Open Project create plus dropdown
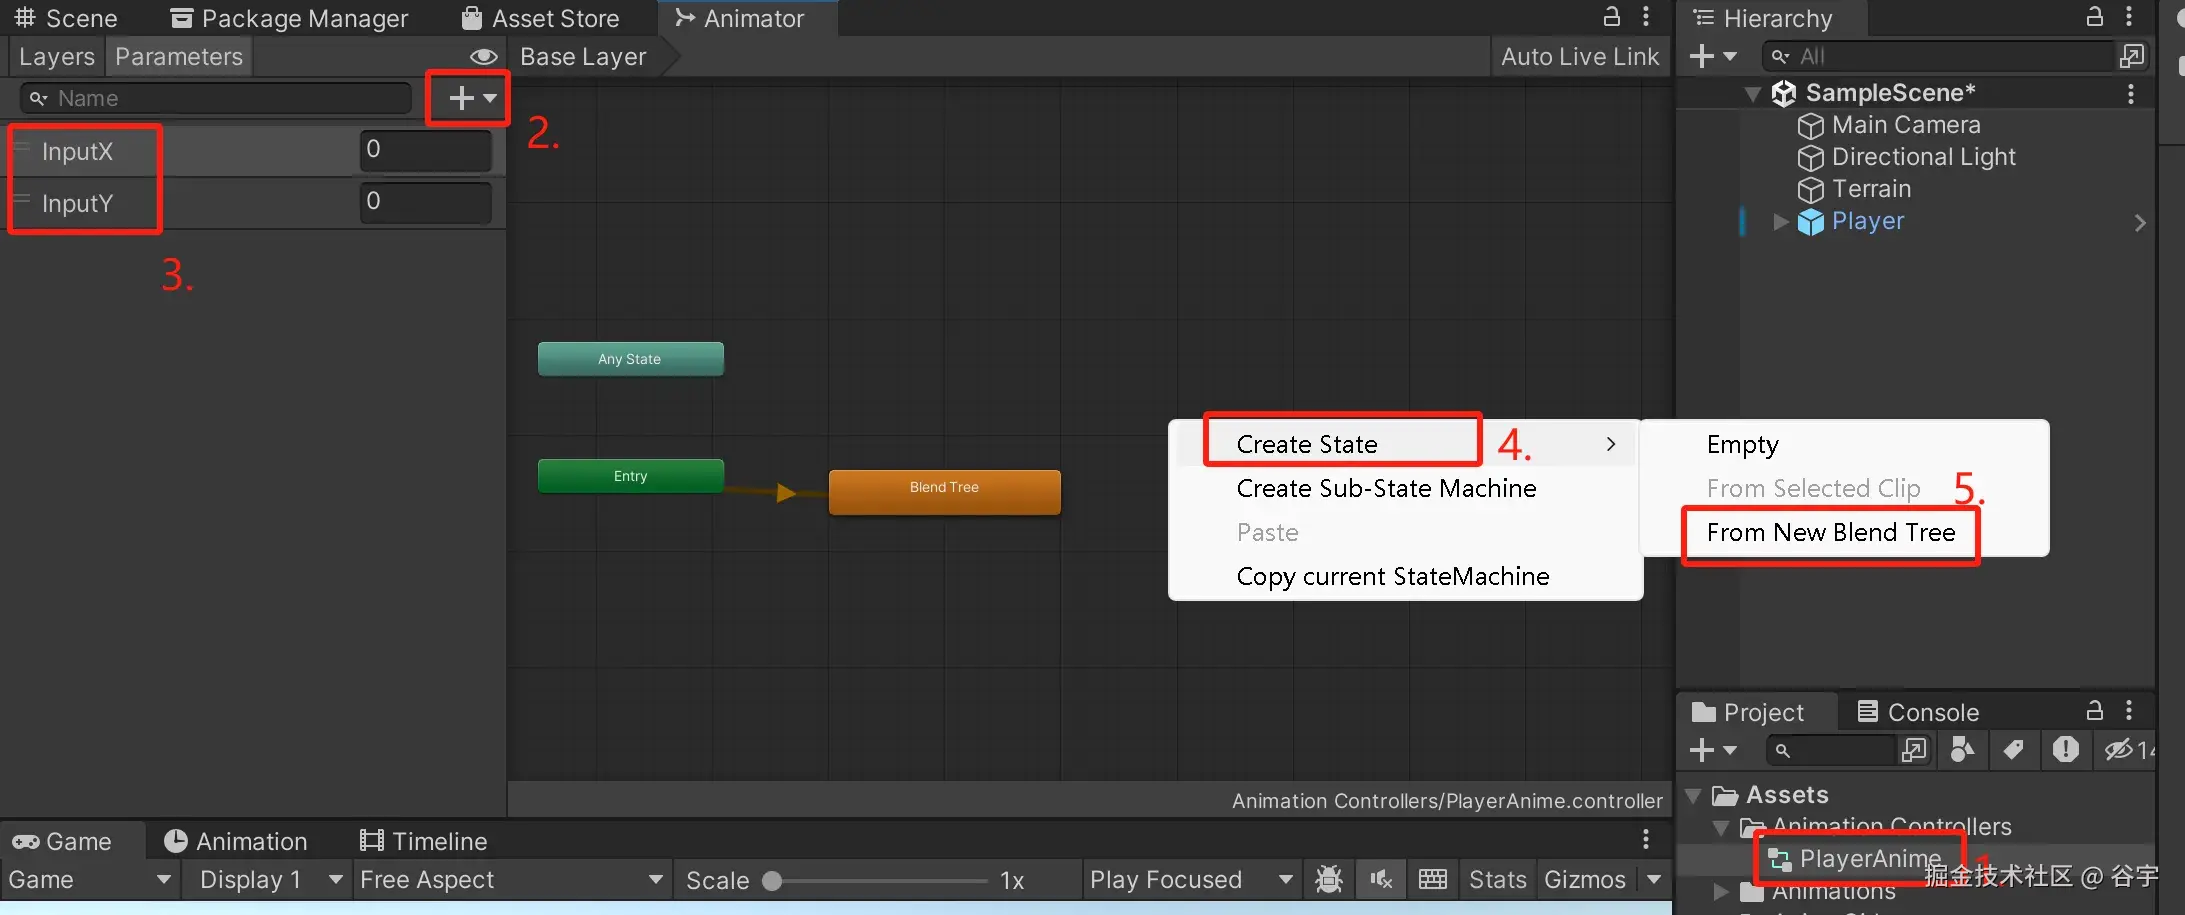Screen dimensions: 2185x915 (x=1713, y=750)
